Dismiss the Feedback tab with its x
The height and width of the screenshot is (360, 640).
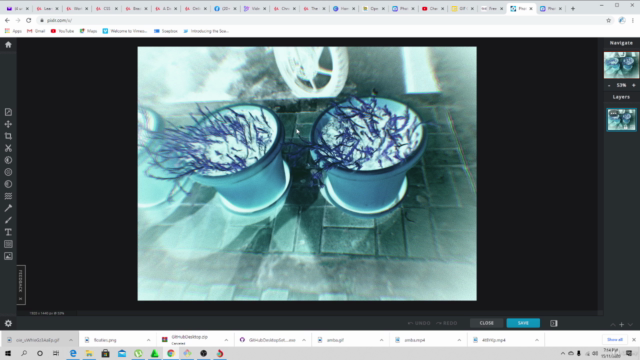[20, 299]
